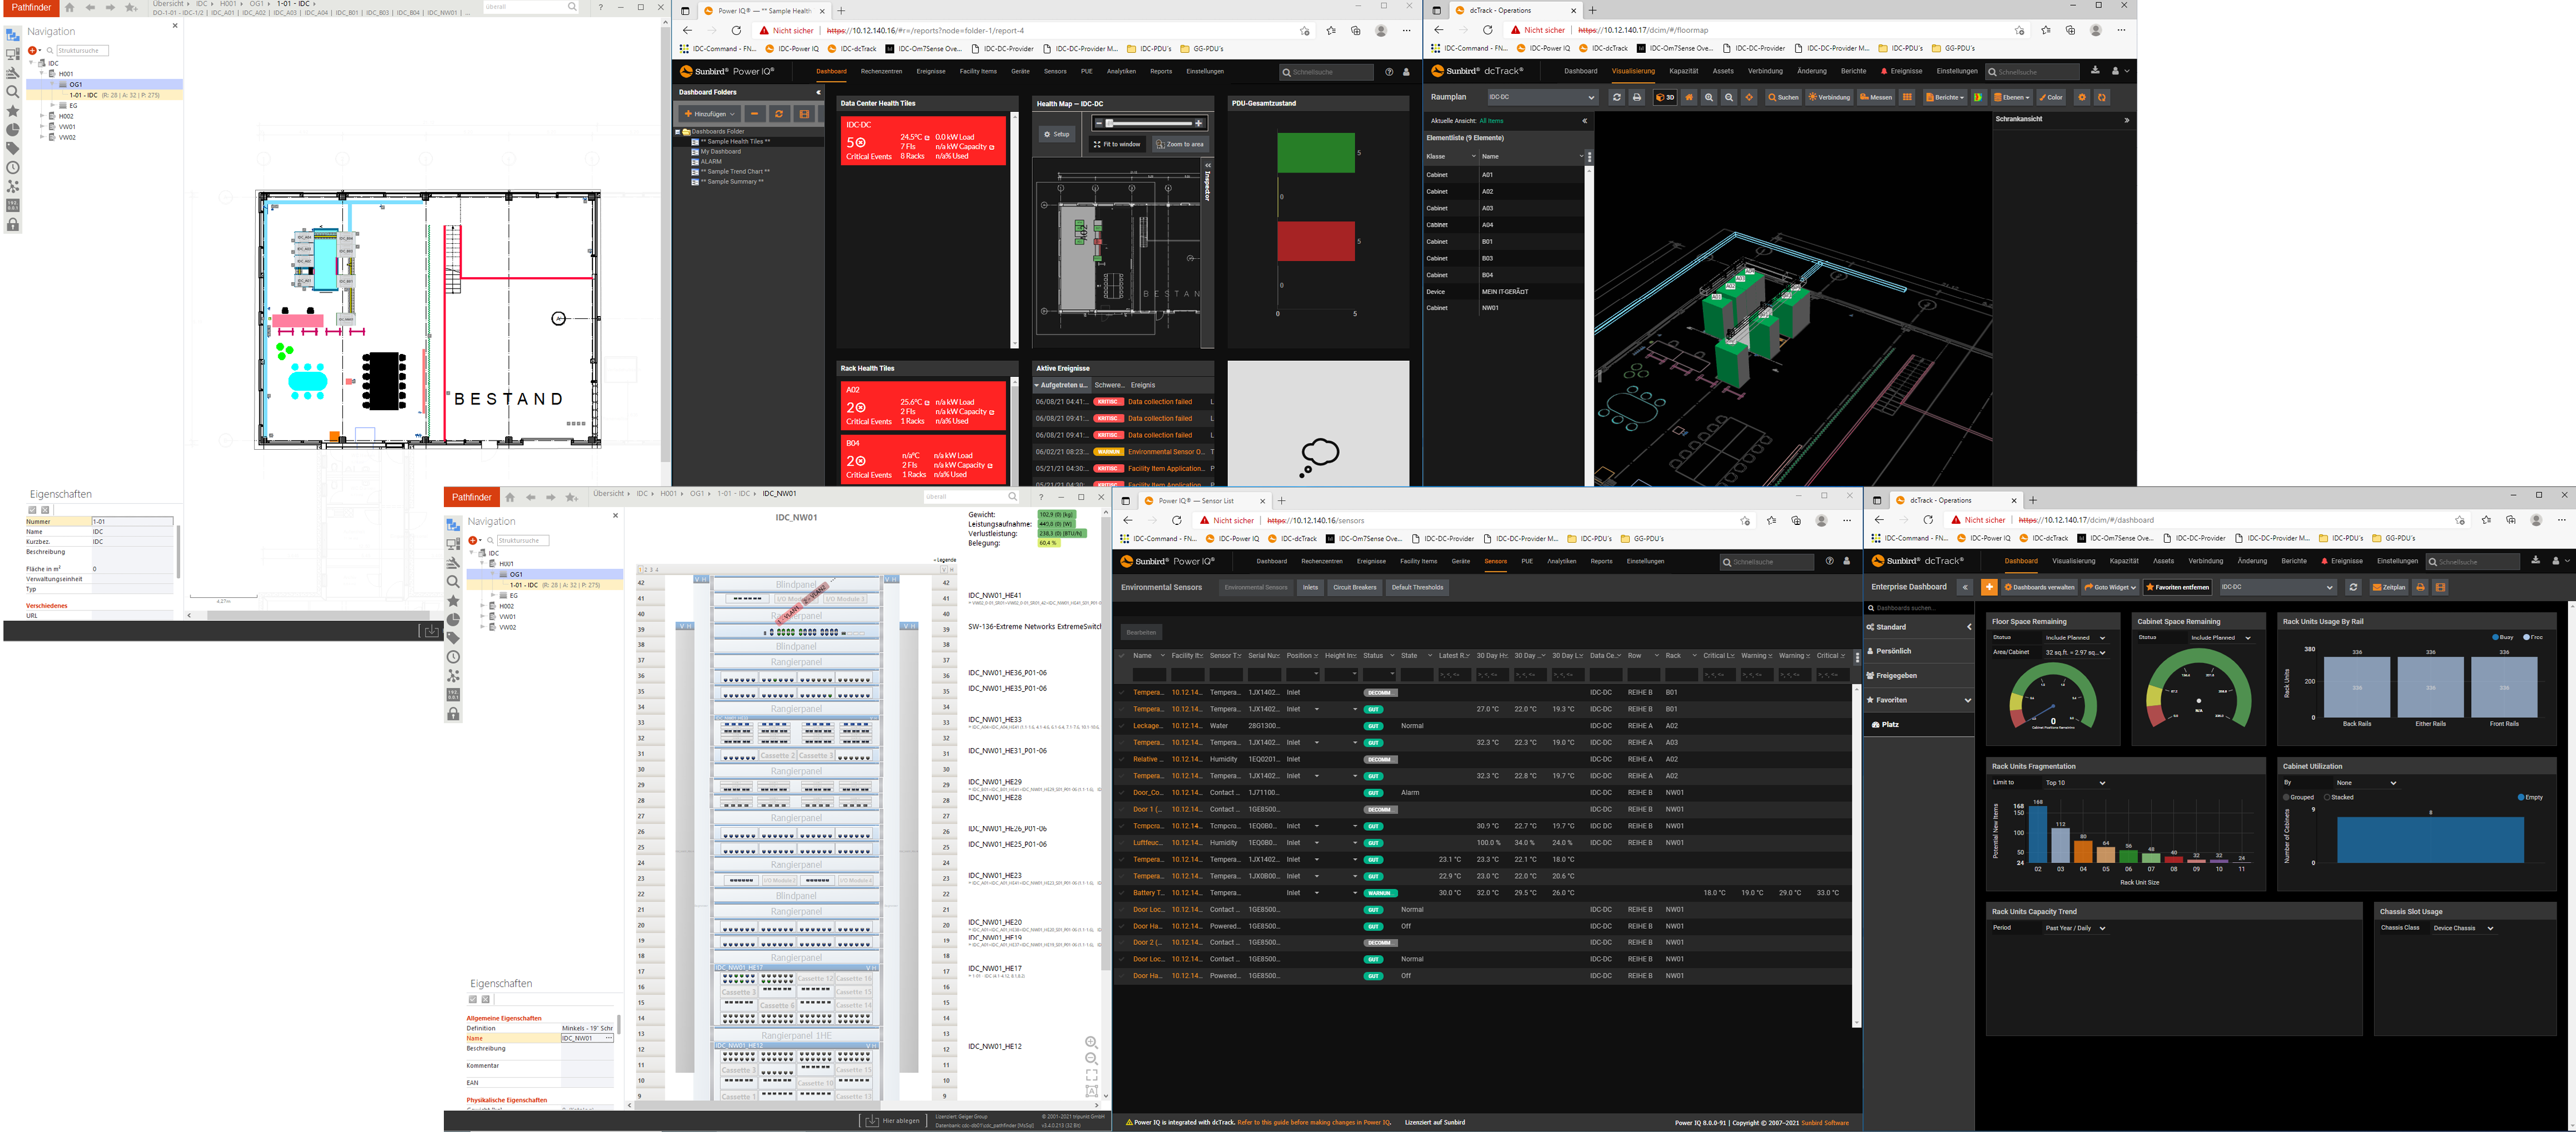2576x1133 pixels.
Task: Click the Dashboards verwalten button
Action: [2040, 587]
